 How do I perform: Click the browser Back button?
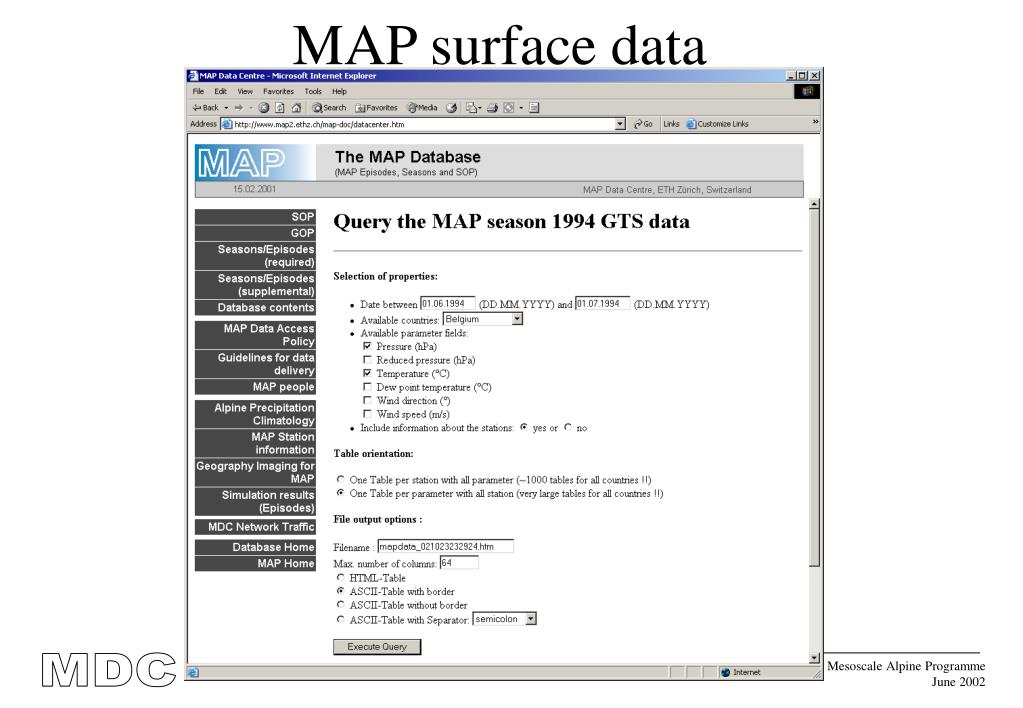[x=206, y=108]
